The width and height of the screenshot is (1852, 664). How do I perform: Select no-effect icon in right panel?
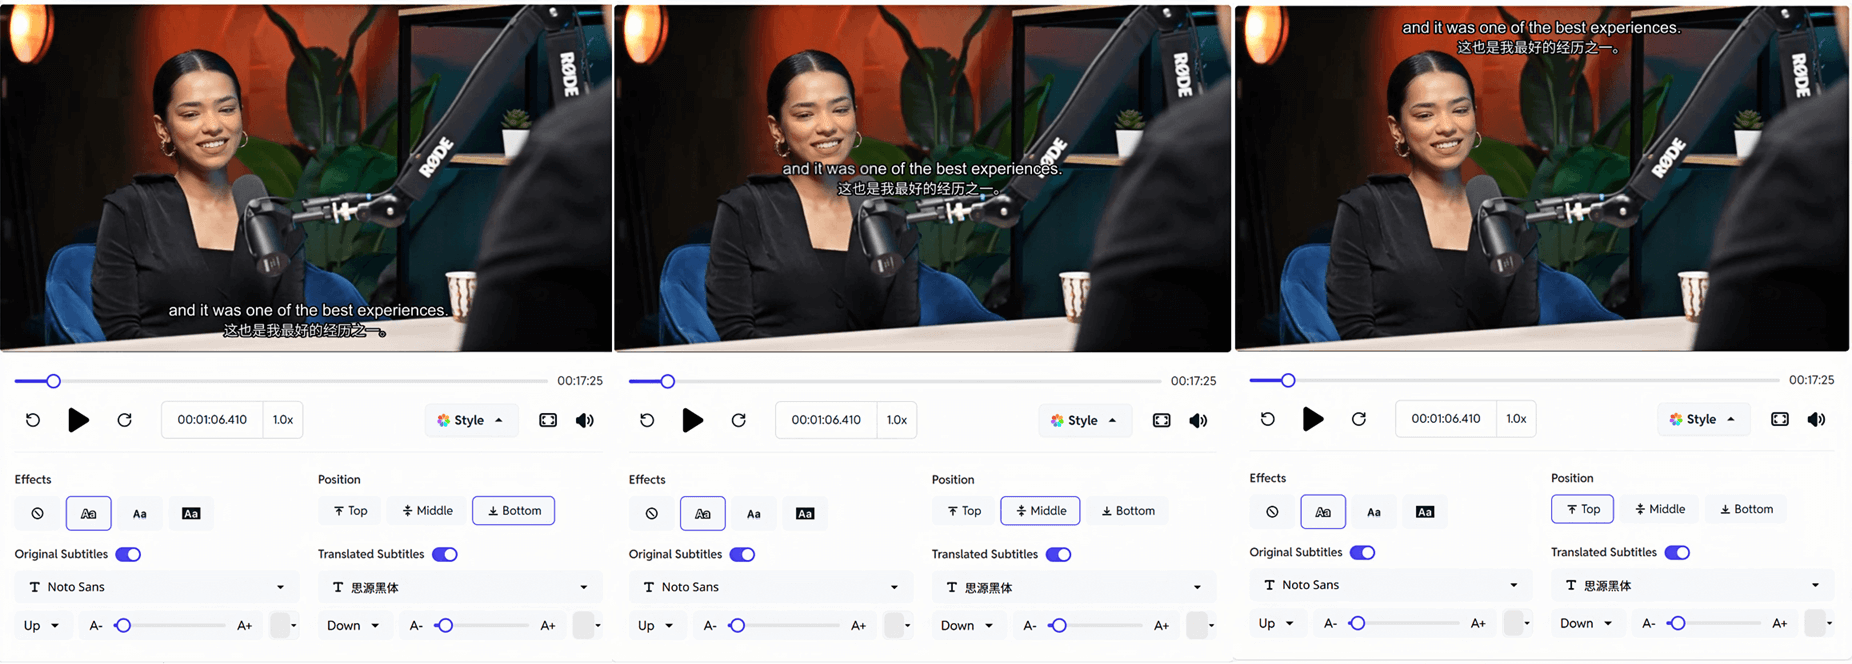(x=1272, y=511)
